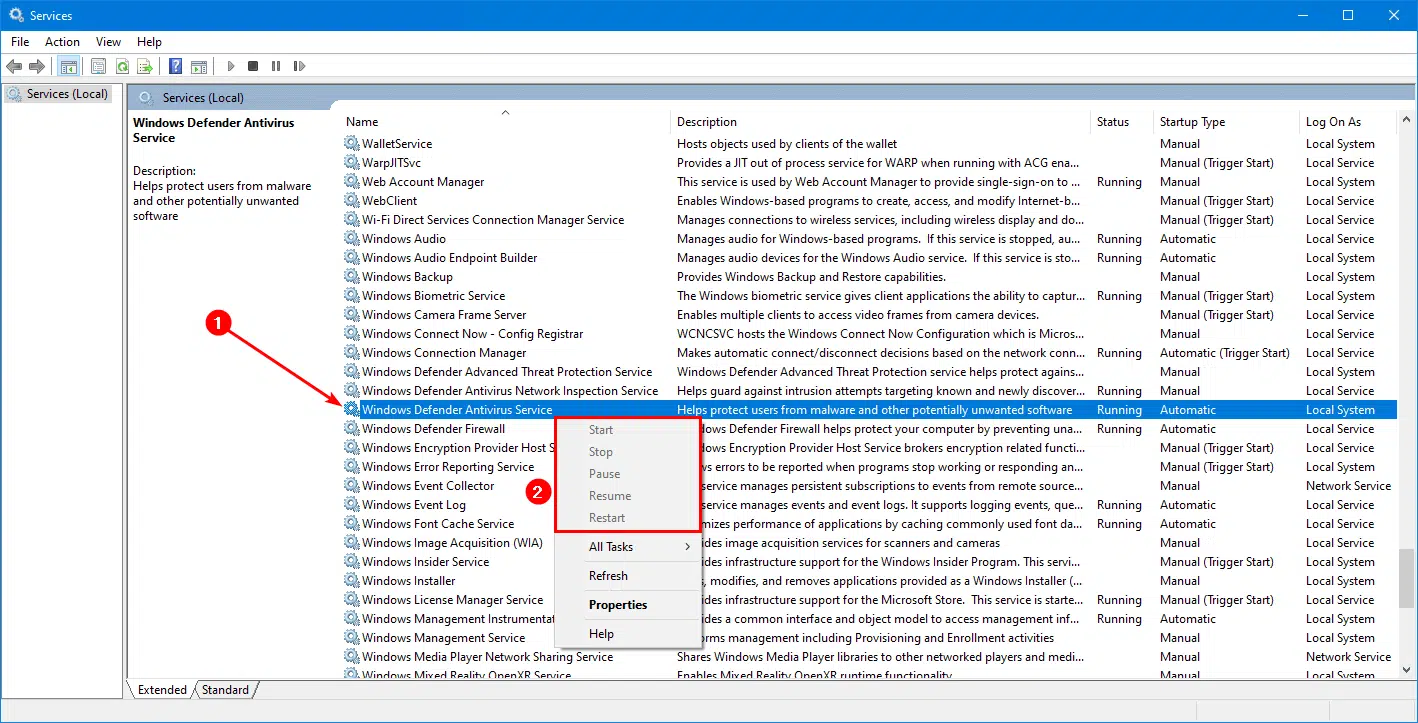
Task: Click the Forward arrow toolbar icon
Action: [x=37, y=66]
